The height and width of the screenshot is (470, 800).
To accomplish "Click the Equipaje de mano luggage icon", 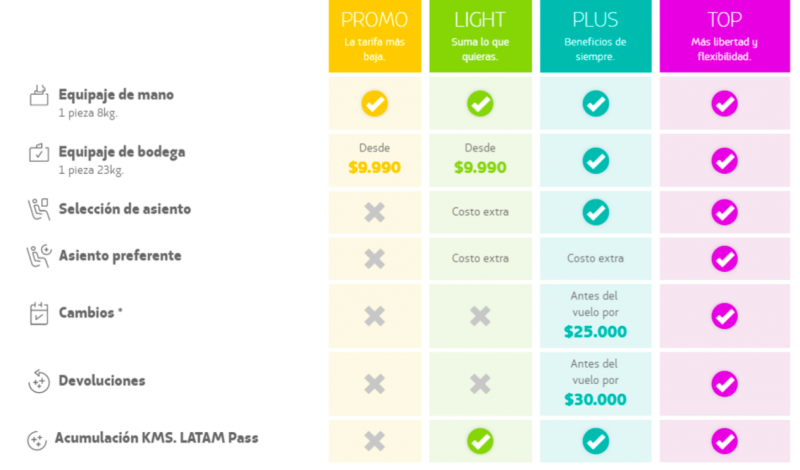I will coord(39,95).
